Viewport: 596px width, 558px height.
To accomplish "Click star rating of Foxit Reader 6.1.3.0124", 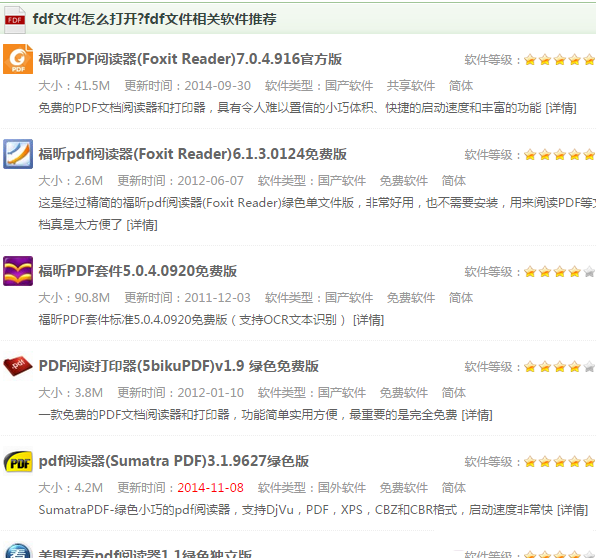I will coord(559,155).
